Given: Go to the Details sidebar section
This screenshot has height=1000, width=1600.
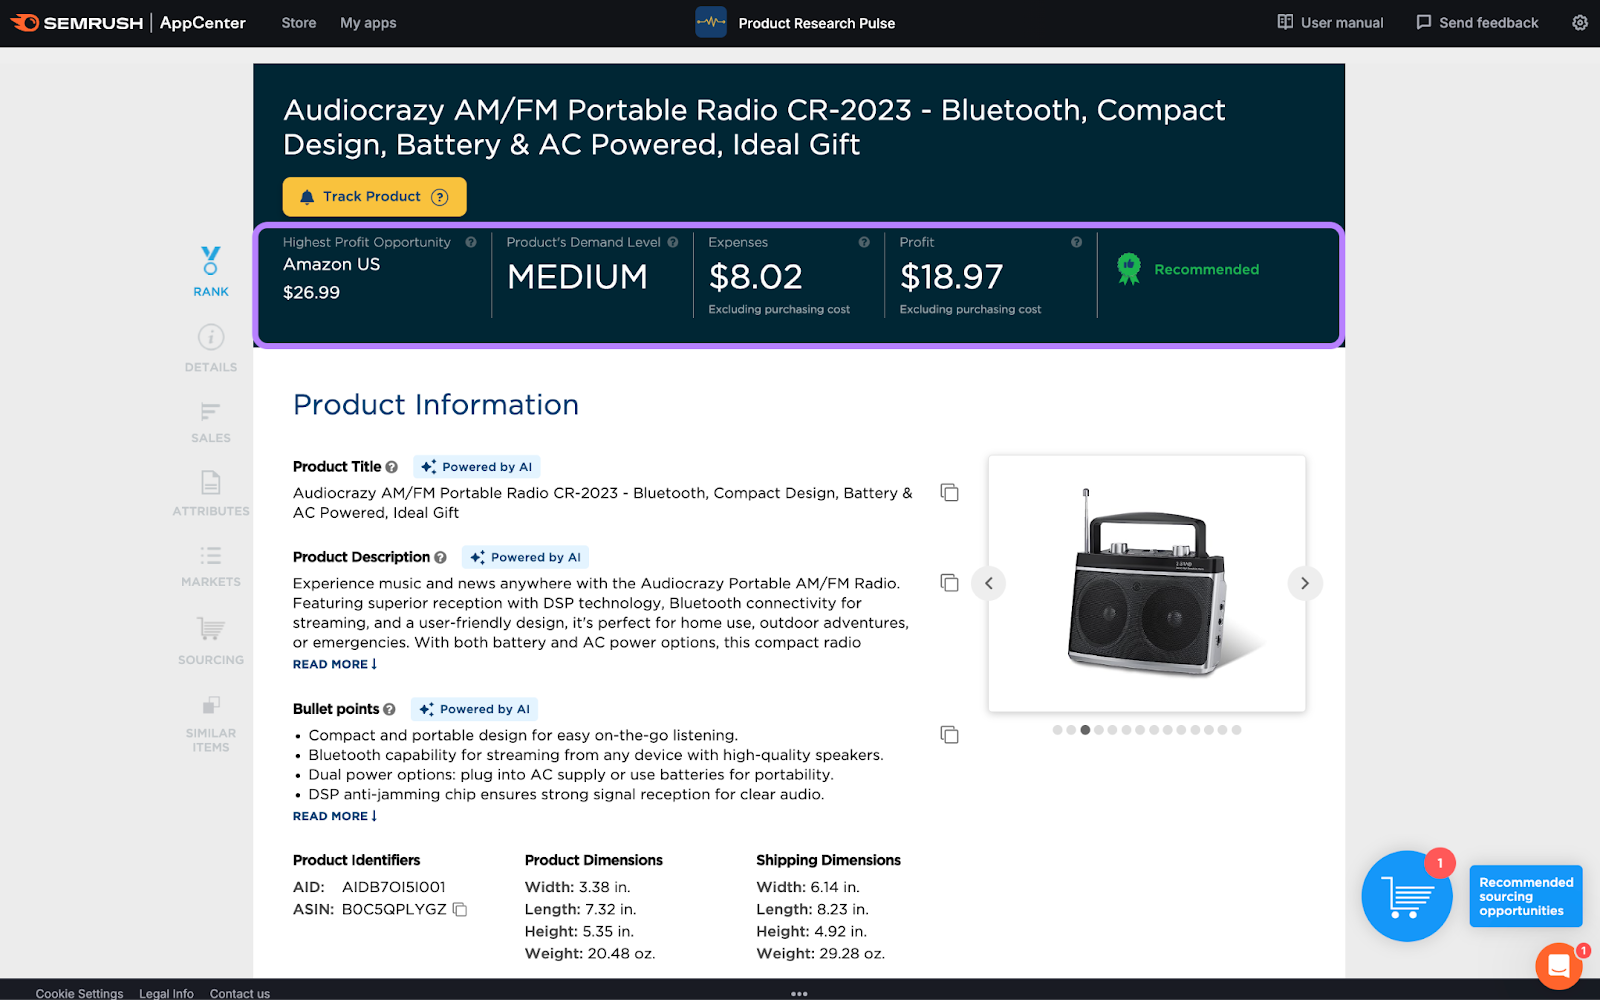Looking at the screenshot, I should [x=211, y=348].
